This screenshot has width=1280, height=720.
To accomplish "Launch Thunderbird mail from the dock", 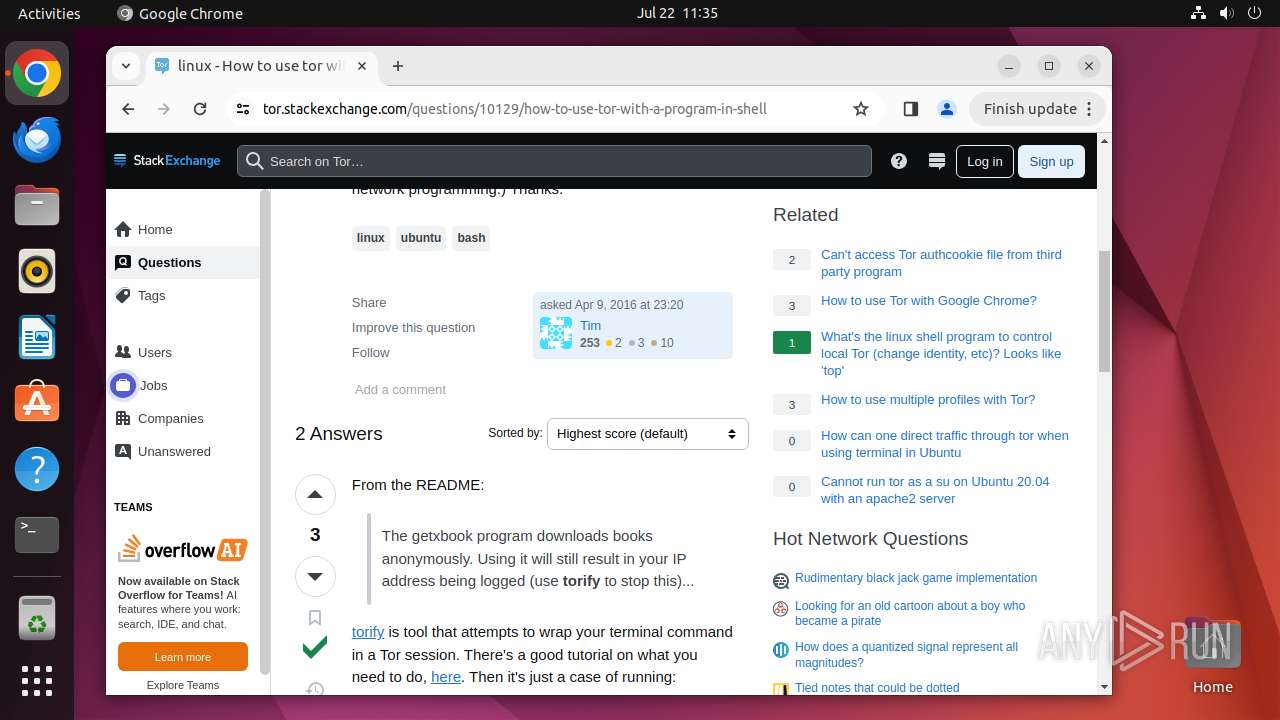I will [x=37, y=139].
